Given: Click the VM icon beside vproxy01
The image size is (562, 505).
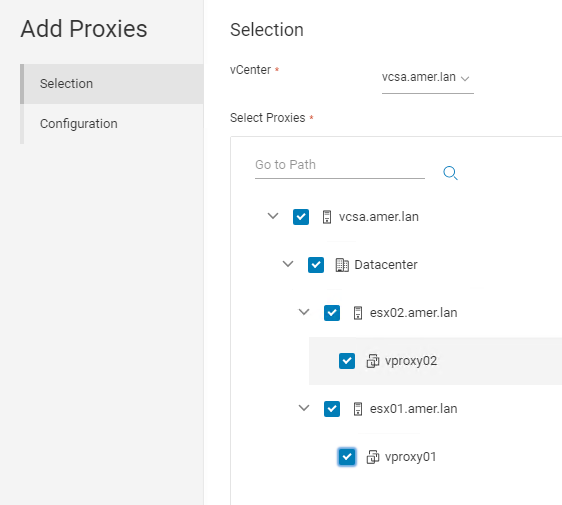Looking at the screenshot, I should (373, 457).
